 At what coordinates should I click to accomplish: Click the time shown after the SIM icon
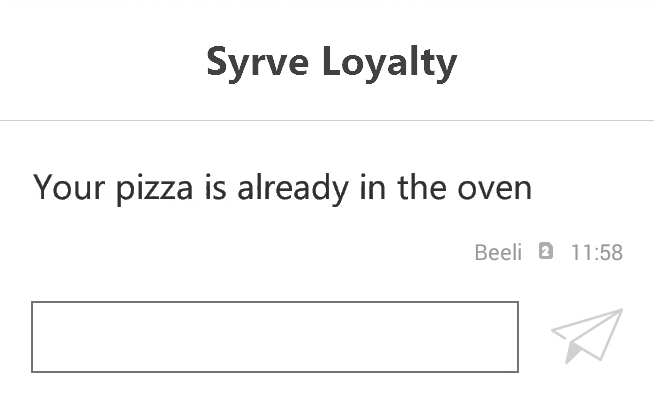pos(596,252)
